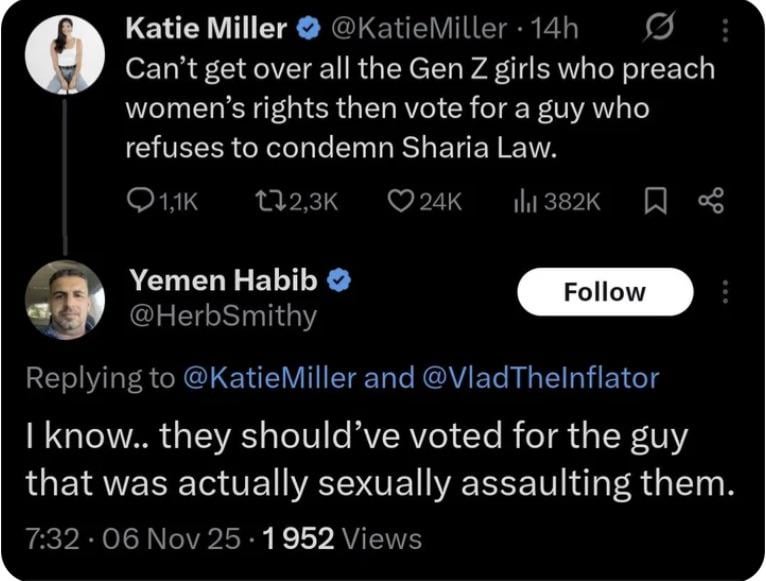This screenshot has width=766, height=581.
Task: Click the retweet icon showing 2,3K
Action: point(264,203)
